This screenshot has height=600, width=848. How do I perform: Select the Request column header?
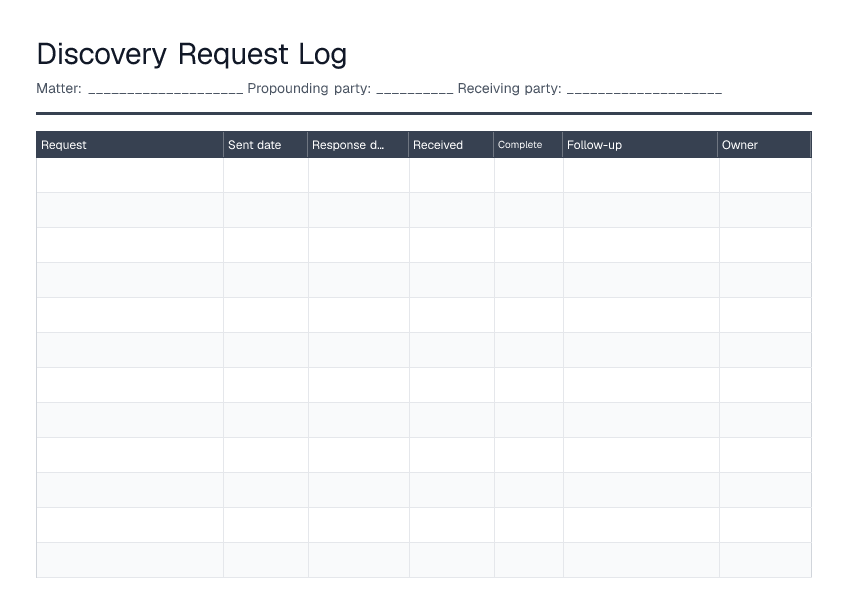(130, 144)
